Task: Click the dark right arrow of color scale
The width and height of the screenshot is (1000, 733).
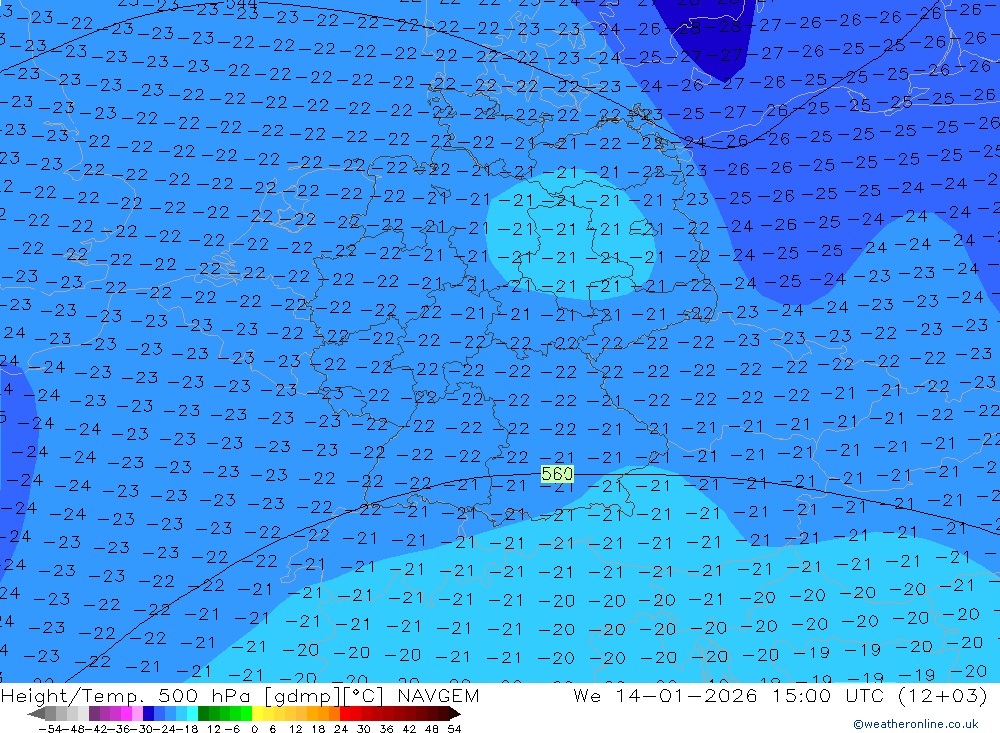Action: tap(455, 713)
